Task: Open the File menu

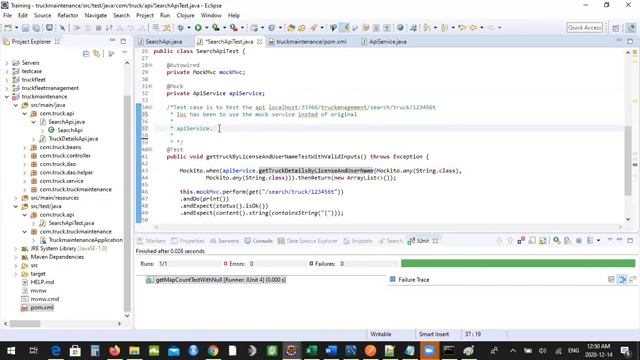Action: [7, 16]
